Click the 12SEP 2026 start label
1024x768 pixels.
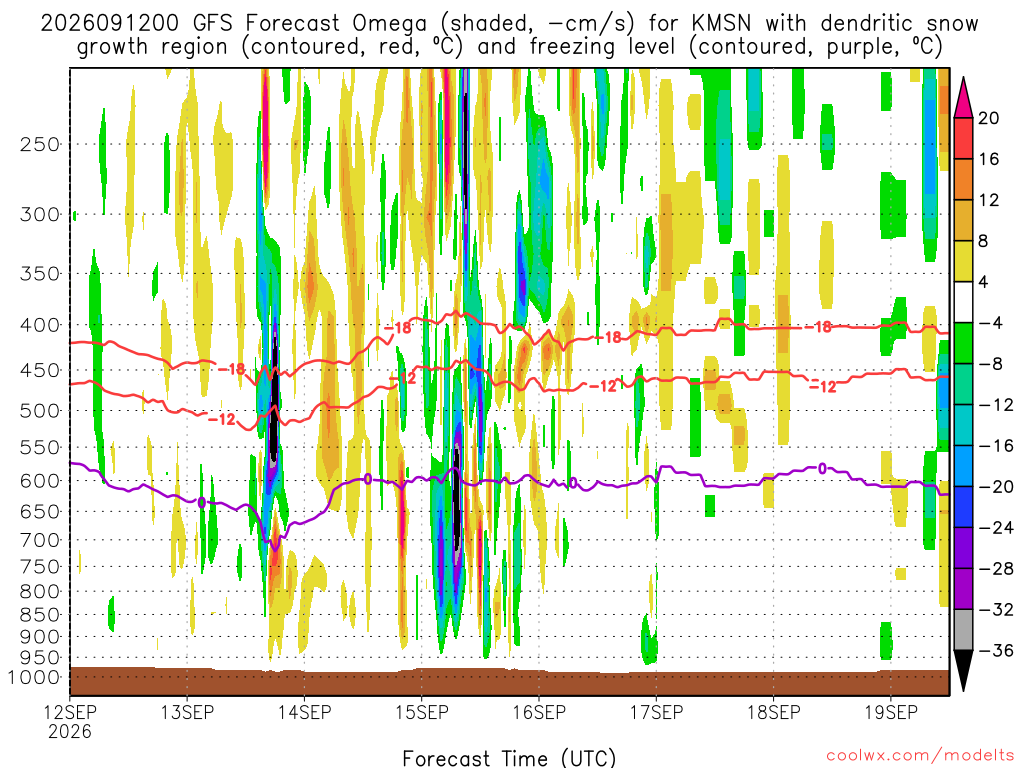70,721
